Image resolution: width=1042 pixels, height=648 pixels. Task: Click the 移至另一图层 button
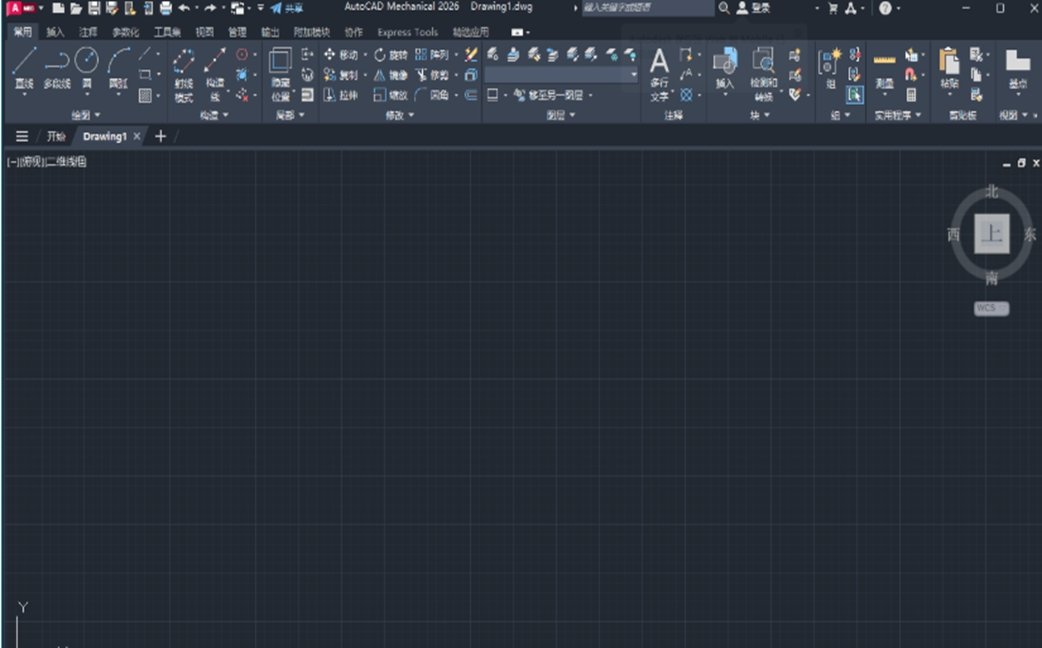(x=548, y=95)
